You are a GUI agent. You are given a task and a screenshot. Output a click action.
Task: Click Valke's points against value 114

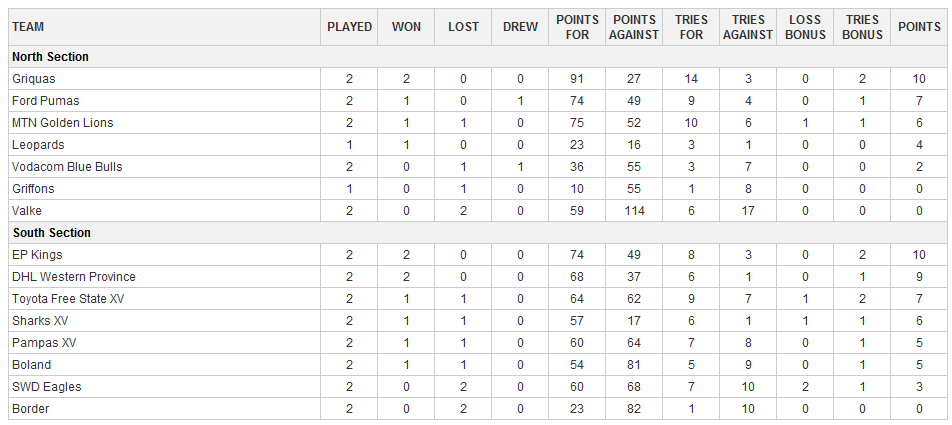point(635,211)
